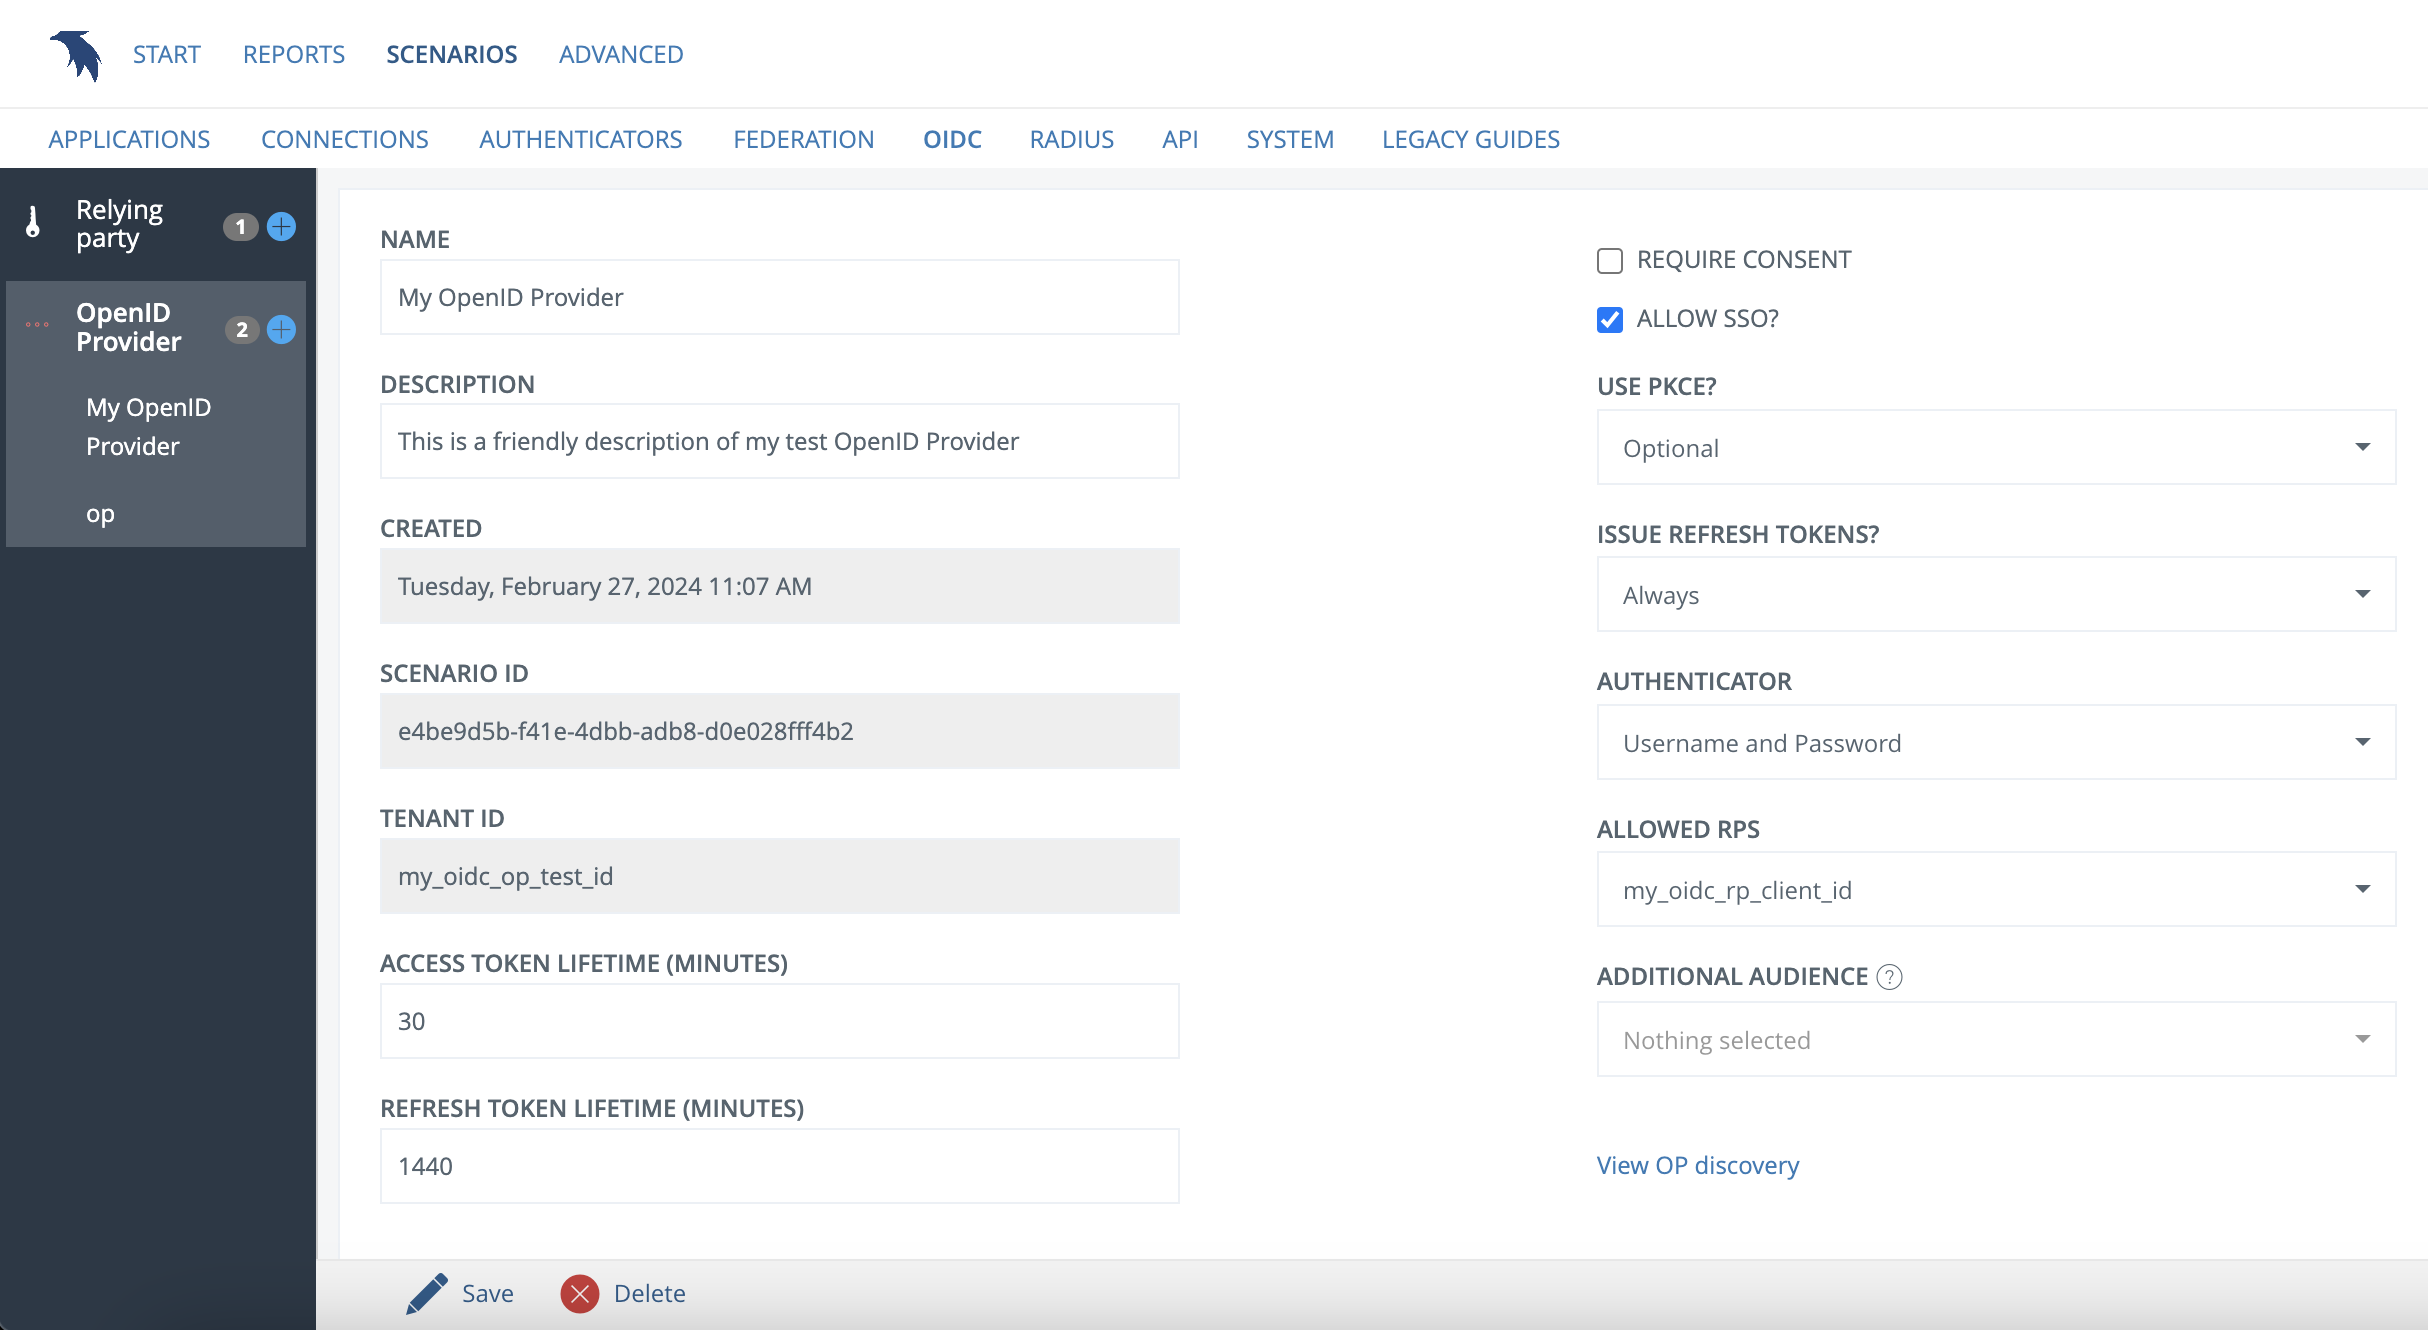Click the Created date field
This screenshot has width=2428, height=1330.
[x=780, y=586]
